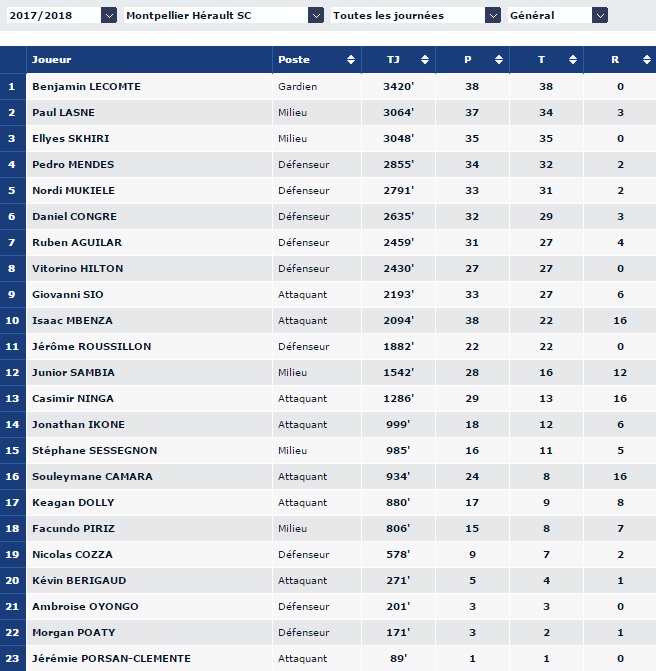Image resolution: width=656 pixels, height=671 pixels.
Task: Select player Paul LASNE
Action: pos(63,113)
